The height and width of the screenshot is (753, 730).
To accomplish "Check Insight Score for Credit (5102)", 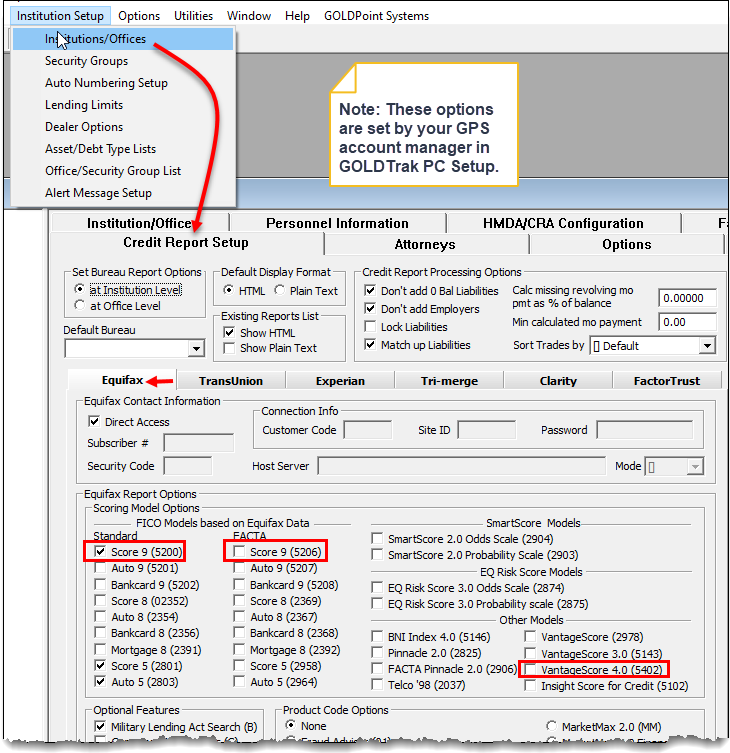I will (x=530, y=685).
